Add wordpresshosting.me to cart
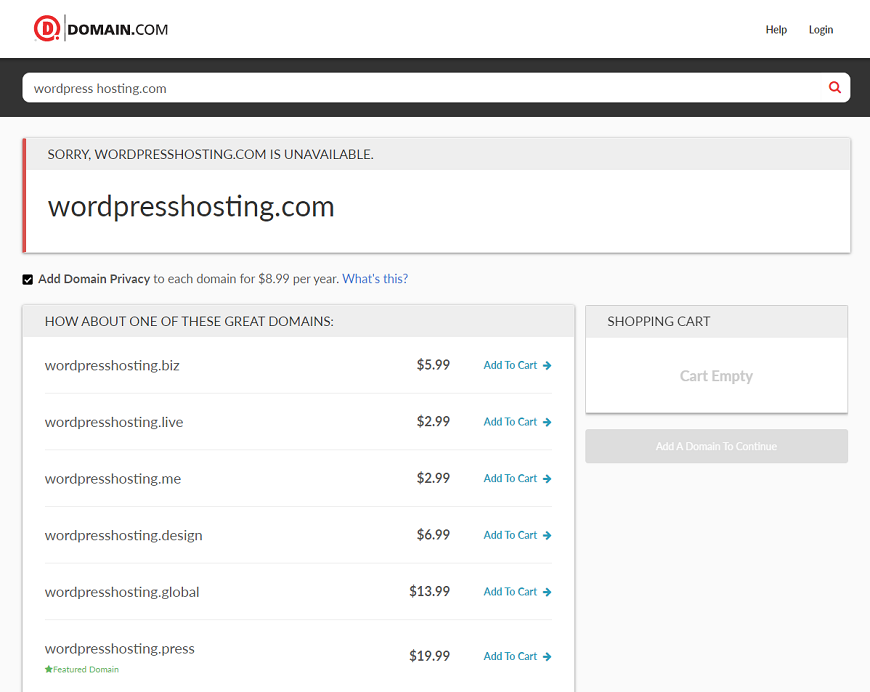Screen dimensions: 870x692 [x=517, y=478]
